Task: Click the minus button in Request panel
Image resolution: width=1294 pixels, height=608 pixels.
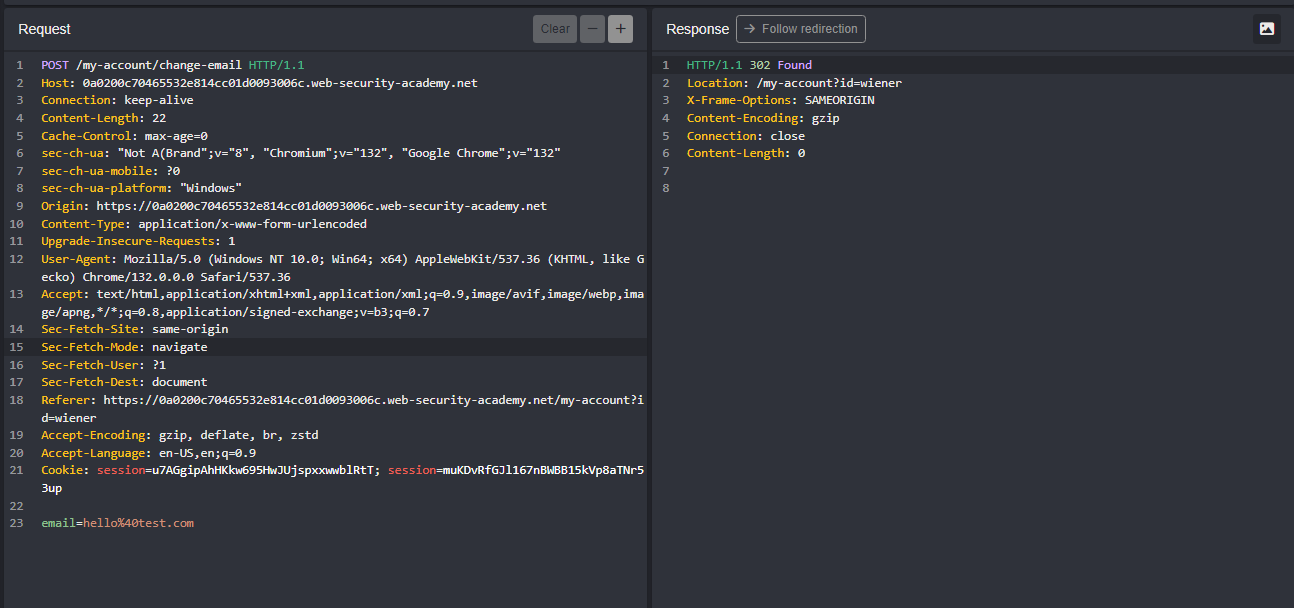Action: click(x=592, y=29)
